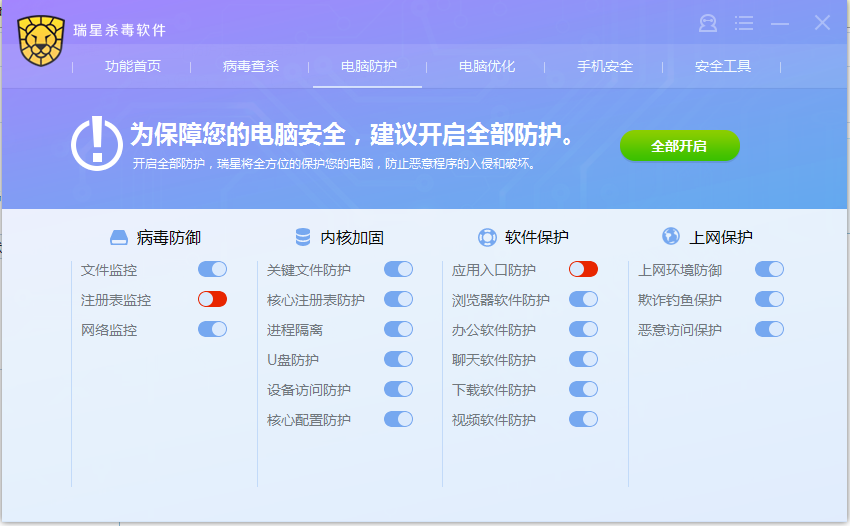850x526 pixels.
Task: Click the green 全部开启 button
Action: 680,146
